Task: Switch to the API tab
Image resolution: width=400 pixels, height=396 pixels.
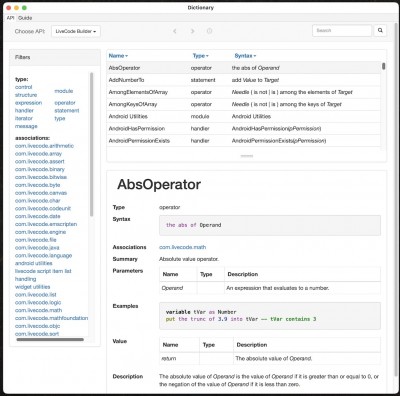Action: [x=10, y=18]
